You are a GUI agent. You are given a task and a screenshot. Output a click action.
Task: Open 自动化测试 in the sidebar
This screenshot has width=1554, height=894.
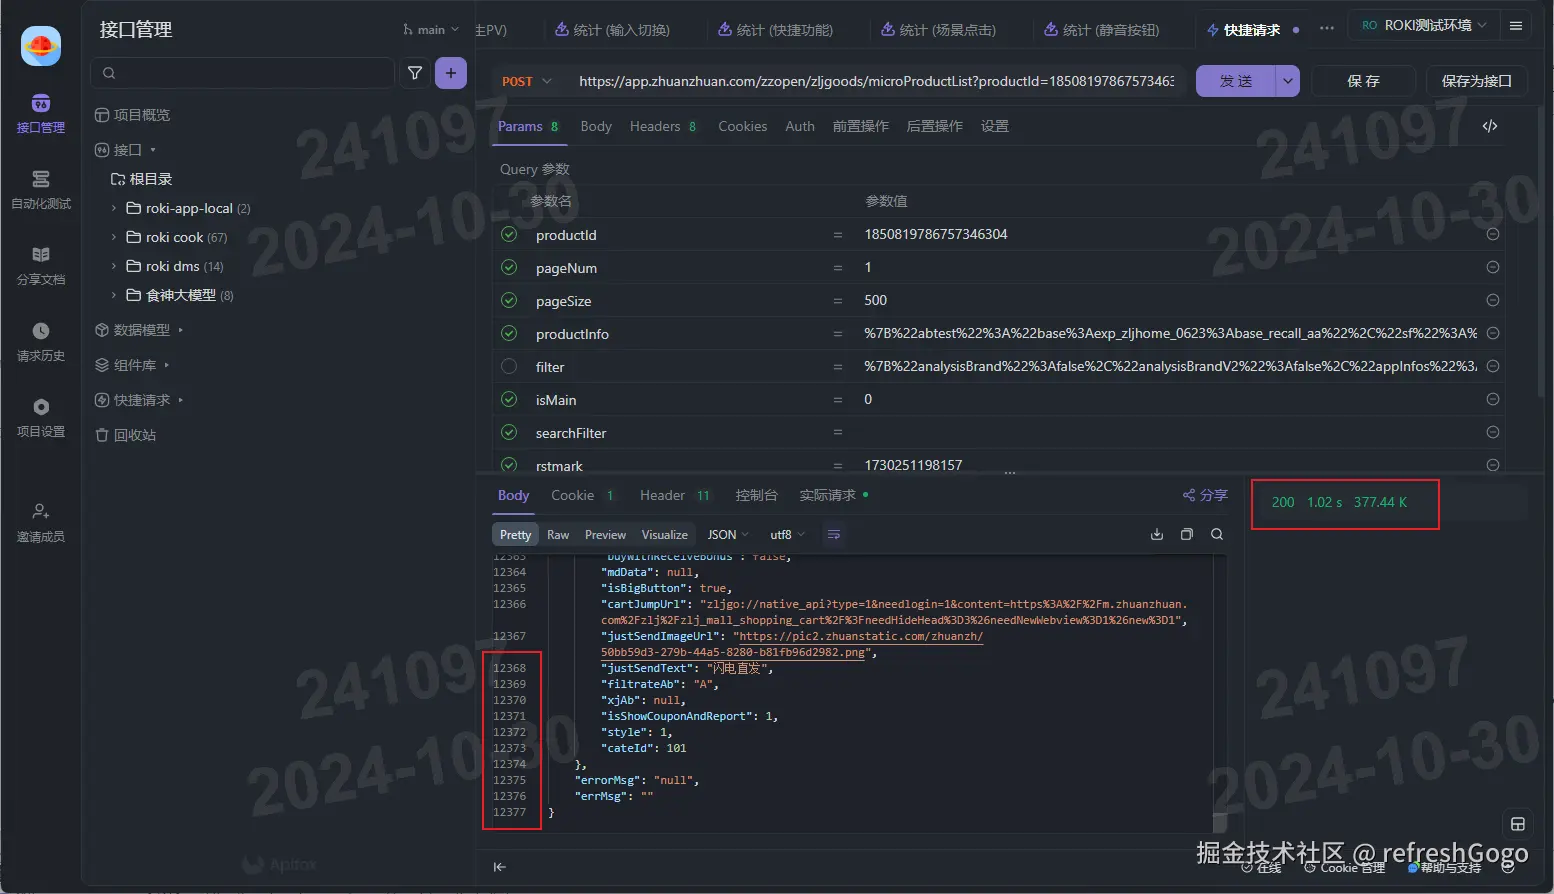[x=41, y=190]
